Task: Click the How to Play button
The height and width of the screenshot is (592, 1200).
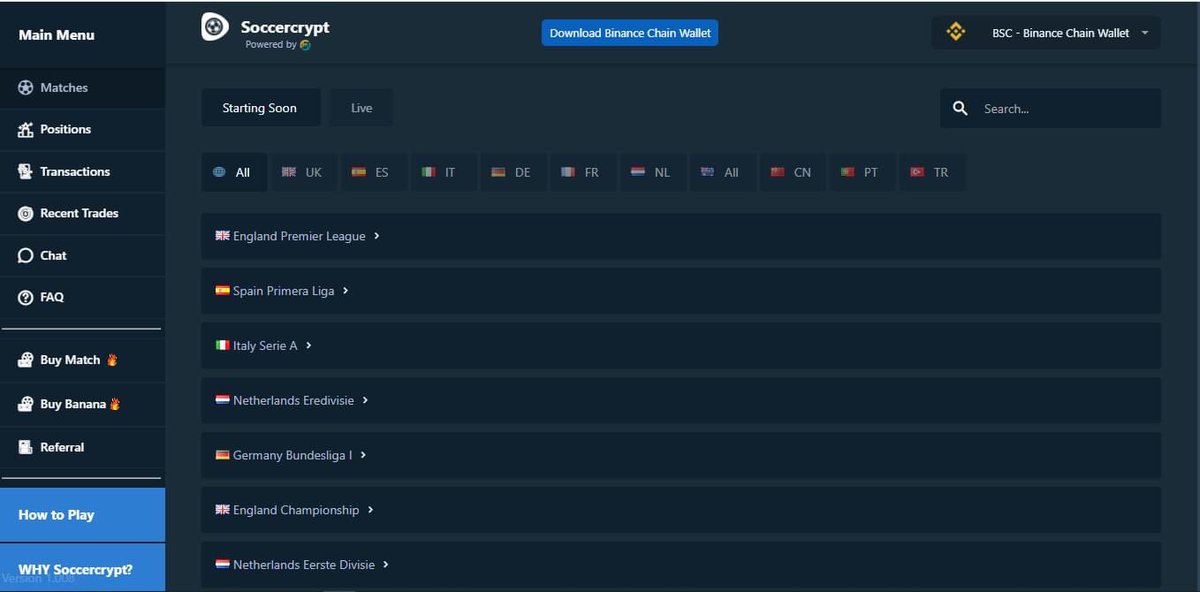Action: point(82,515)
